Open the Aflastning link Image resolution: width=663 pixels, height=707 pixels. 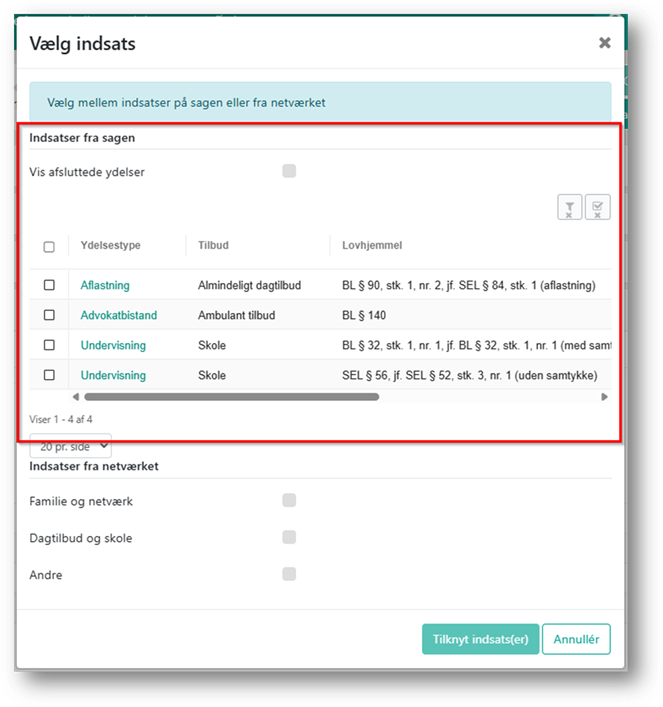click(x=105, y=285)
